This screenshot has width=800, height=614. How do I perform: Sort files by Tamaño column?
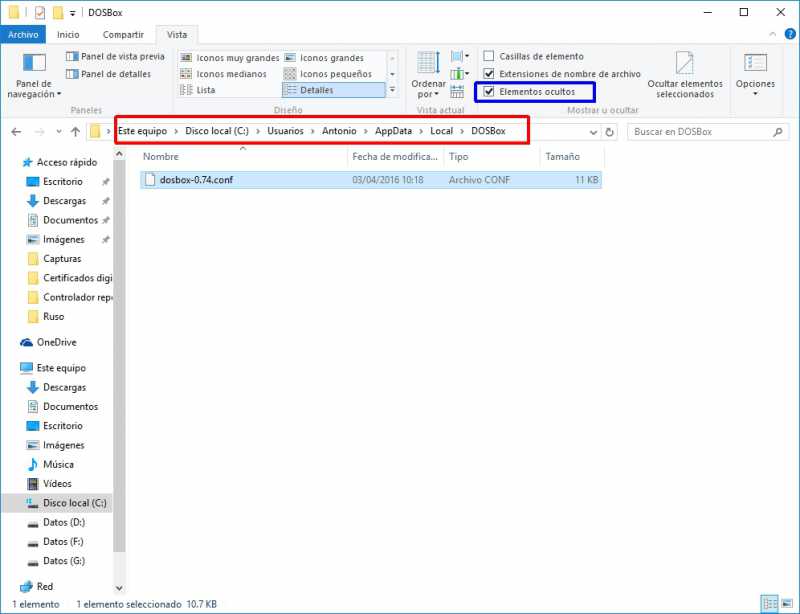[x=571, y=157]
